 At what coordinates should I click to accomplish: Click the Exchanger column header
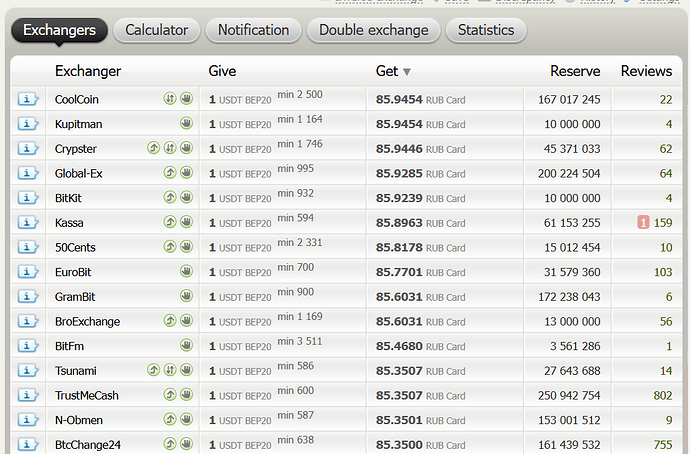click(x=88, y=71)
